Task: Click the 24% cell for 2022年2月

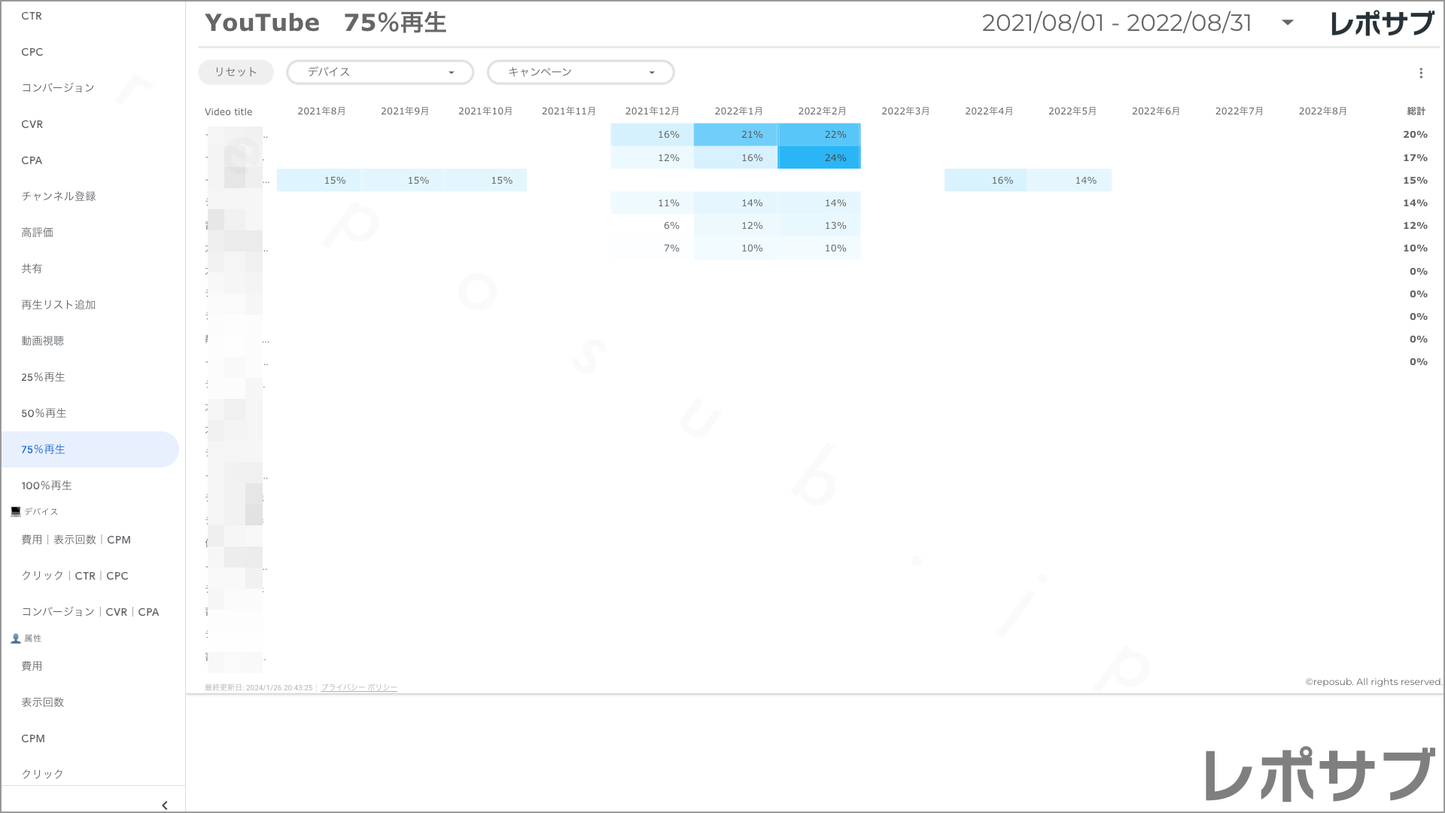Action: pos(819,158)
